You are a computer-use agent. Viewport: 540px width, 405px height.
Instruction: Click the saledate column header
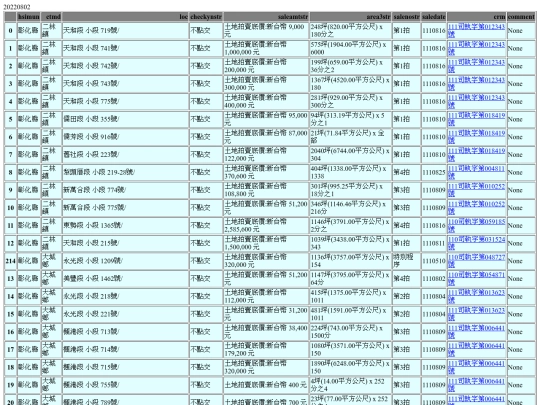pos(434,17)
